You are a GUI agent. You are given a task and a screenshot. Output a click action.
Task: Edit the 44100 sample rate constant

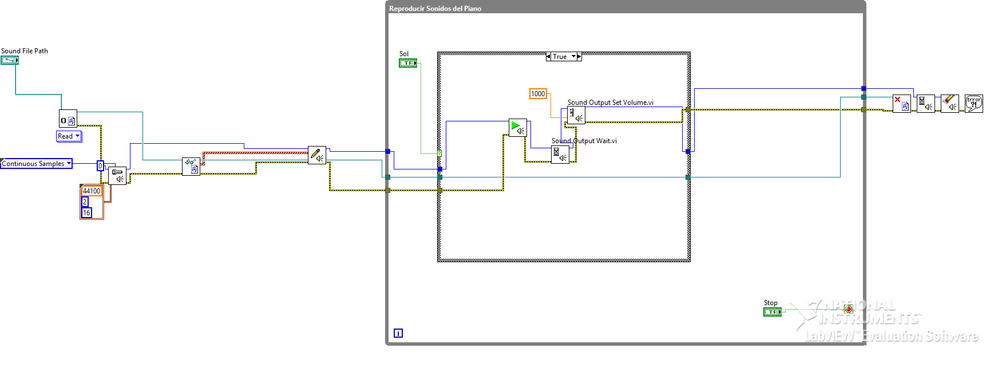tap(92, 191)
